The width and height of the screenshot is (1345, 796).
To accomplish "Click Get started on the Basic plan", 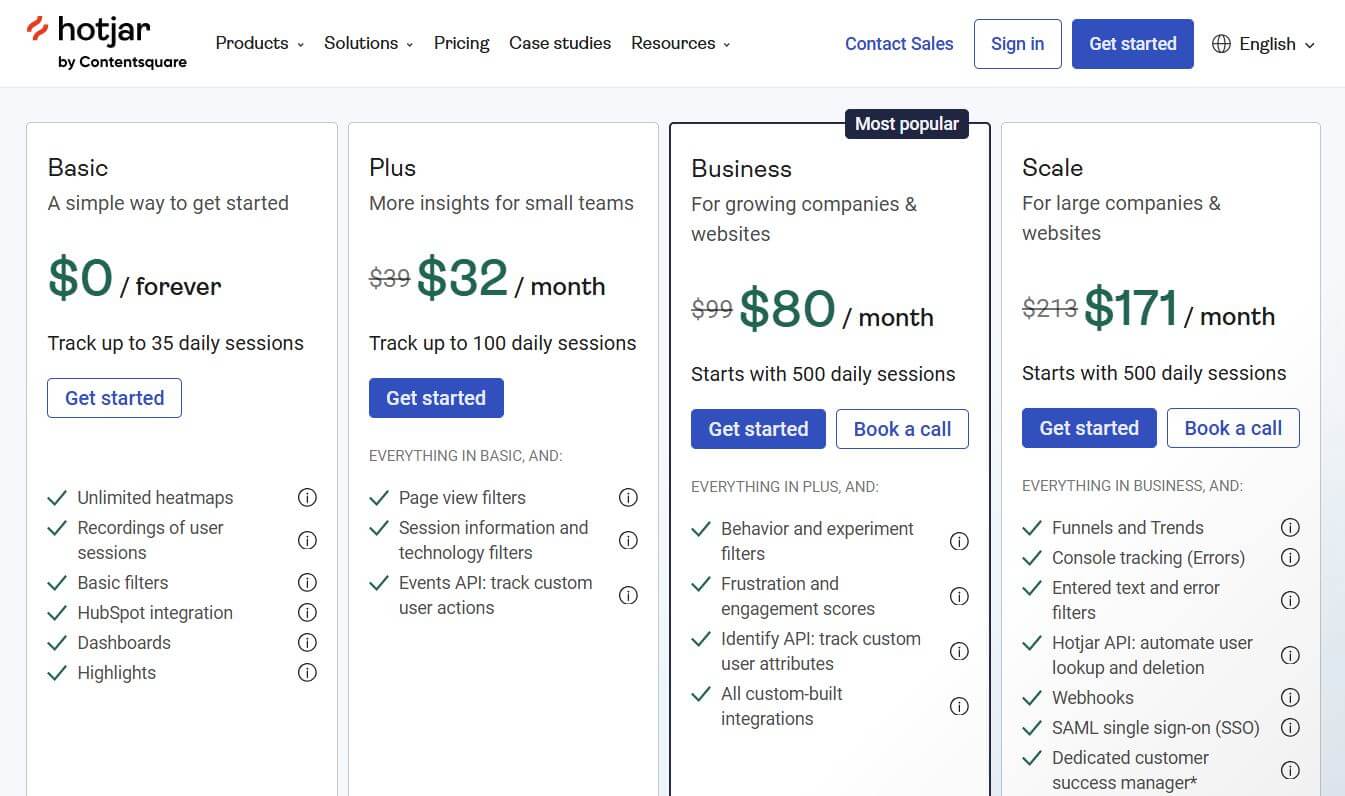I will 114,398.
